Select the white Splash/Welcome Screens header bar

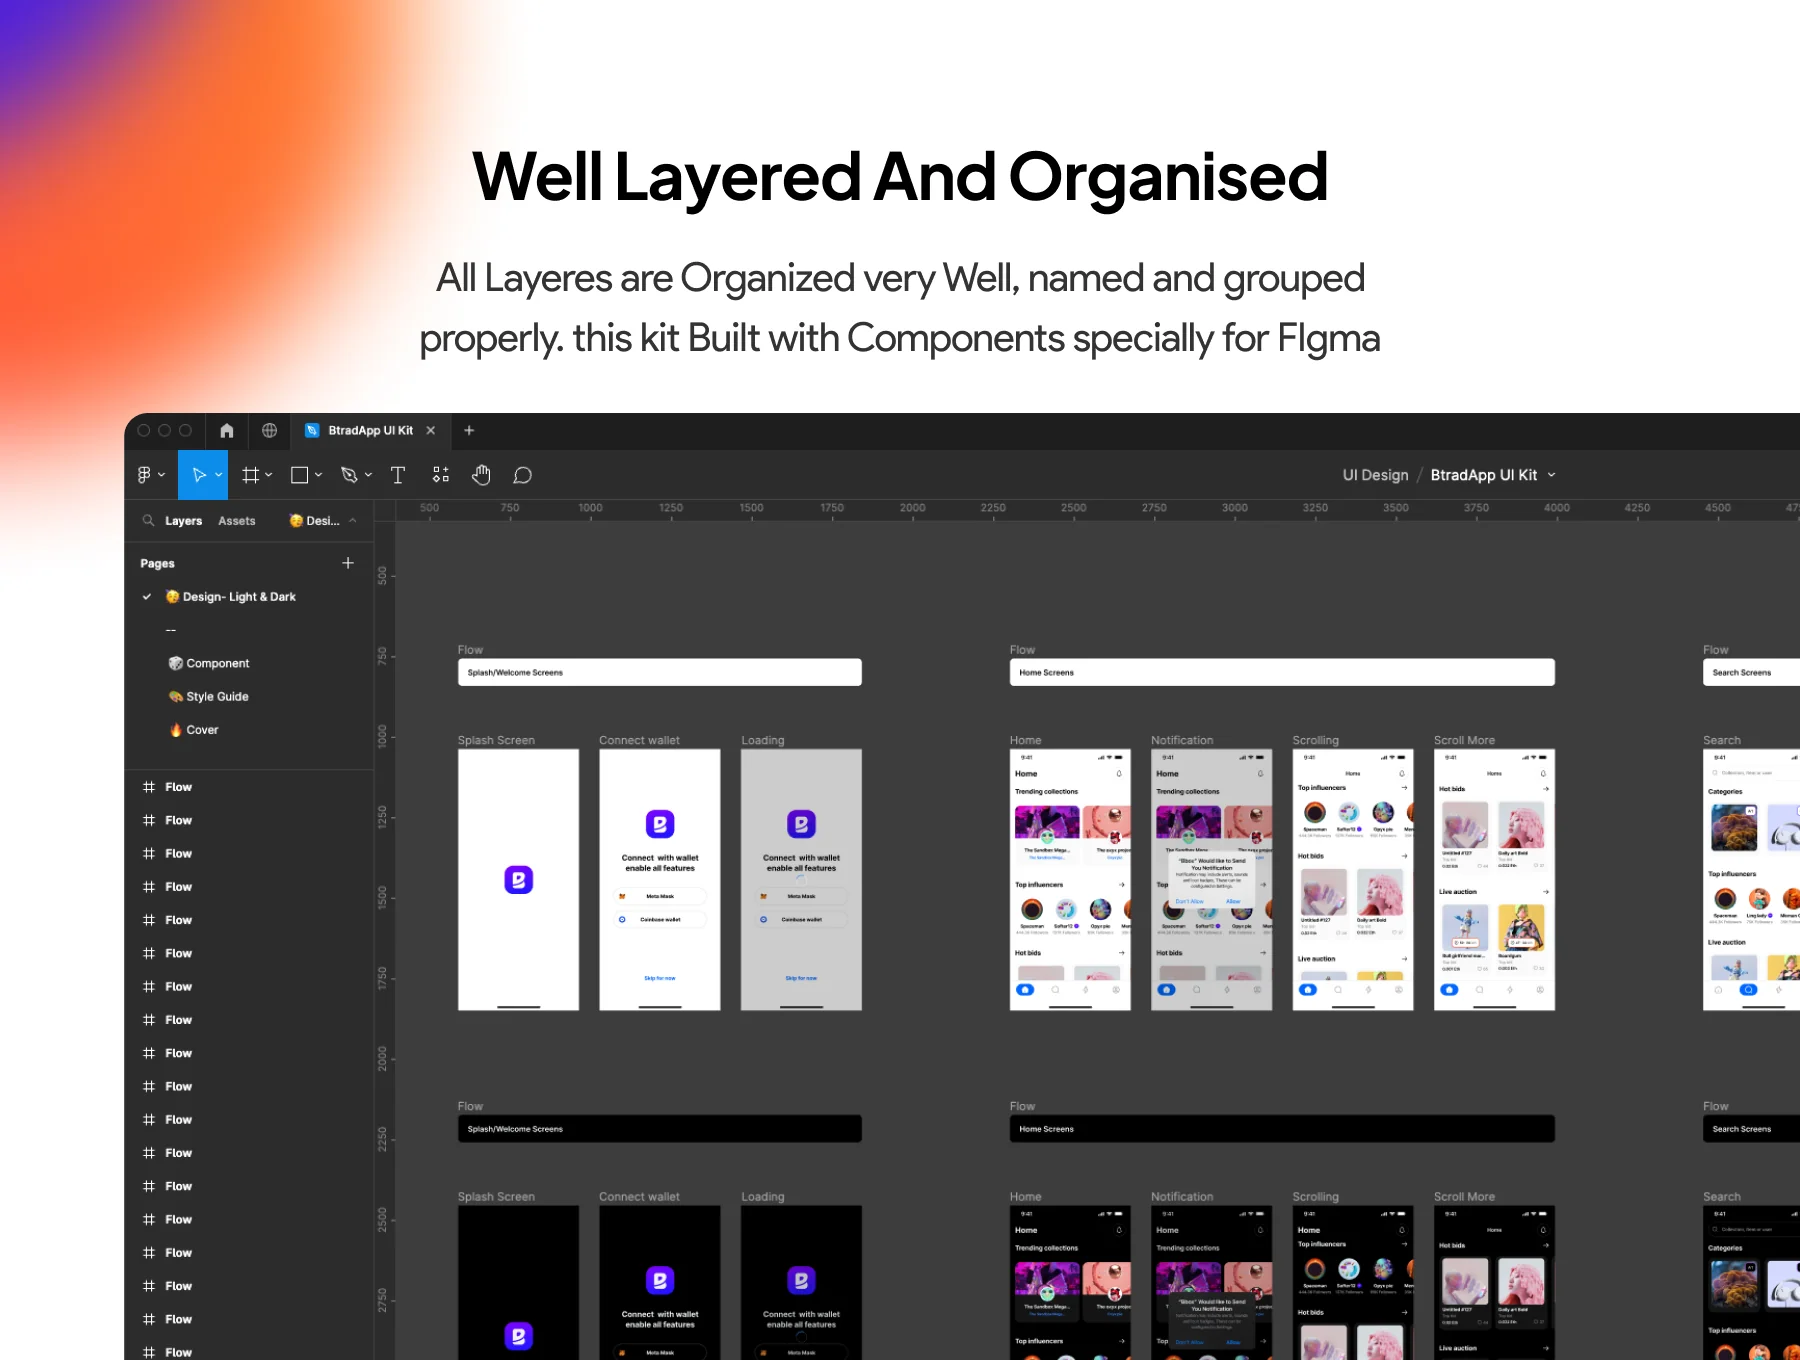point(660,672)
